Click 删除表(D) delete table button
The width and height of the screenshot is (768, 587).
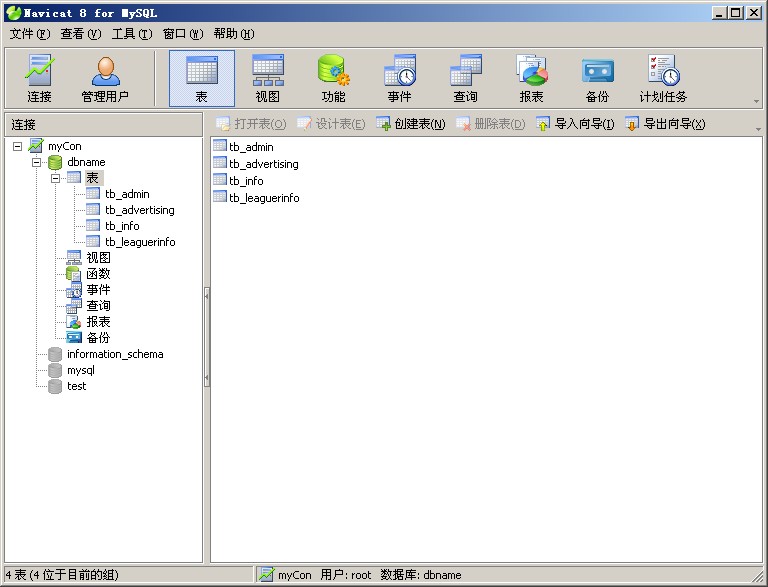[x=491, y=124]
